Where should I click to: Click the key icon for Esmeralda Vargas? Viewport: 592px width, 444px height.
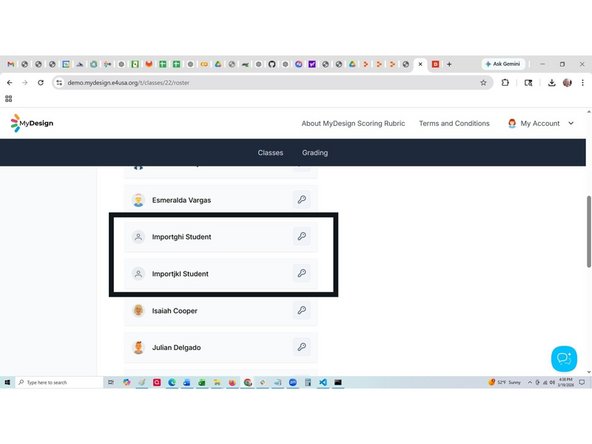(x=302, y=200)
